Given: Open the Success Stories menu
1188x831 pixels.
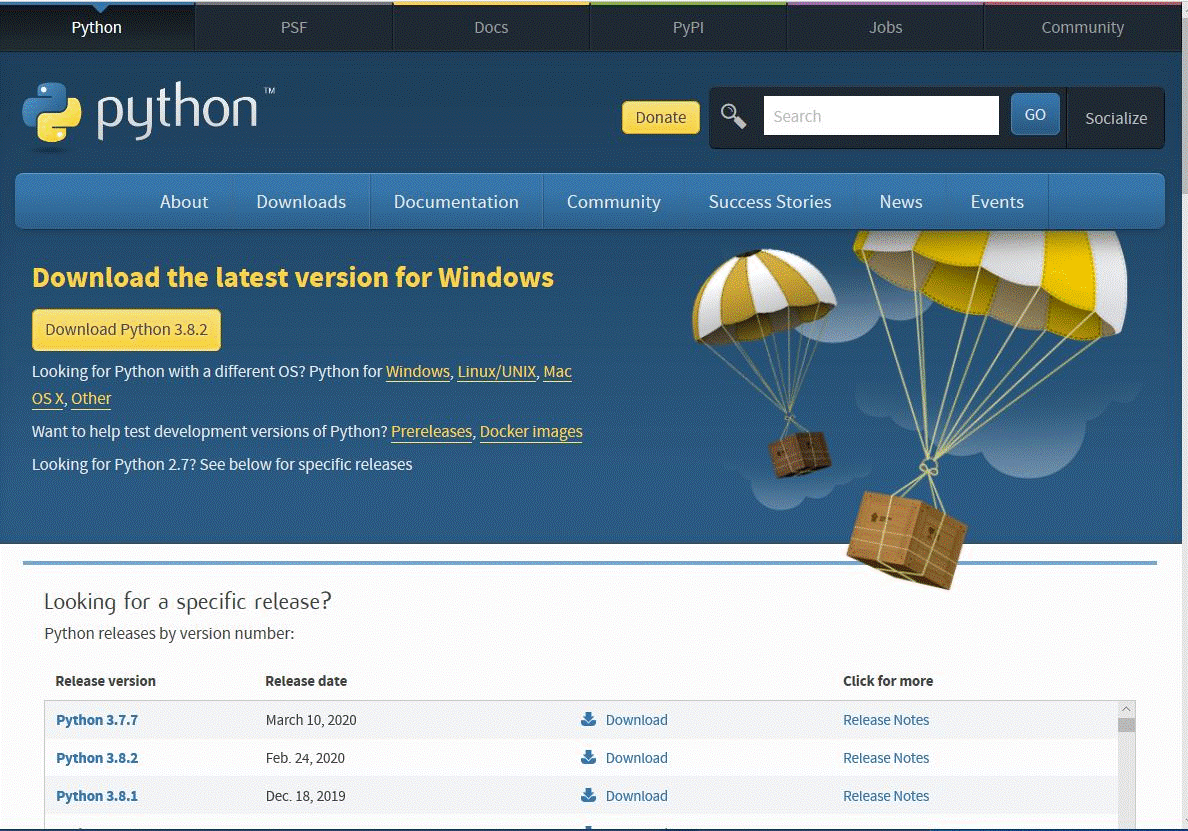Looking at the screenshot, I should coord(770,202).
